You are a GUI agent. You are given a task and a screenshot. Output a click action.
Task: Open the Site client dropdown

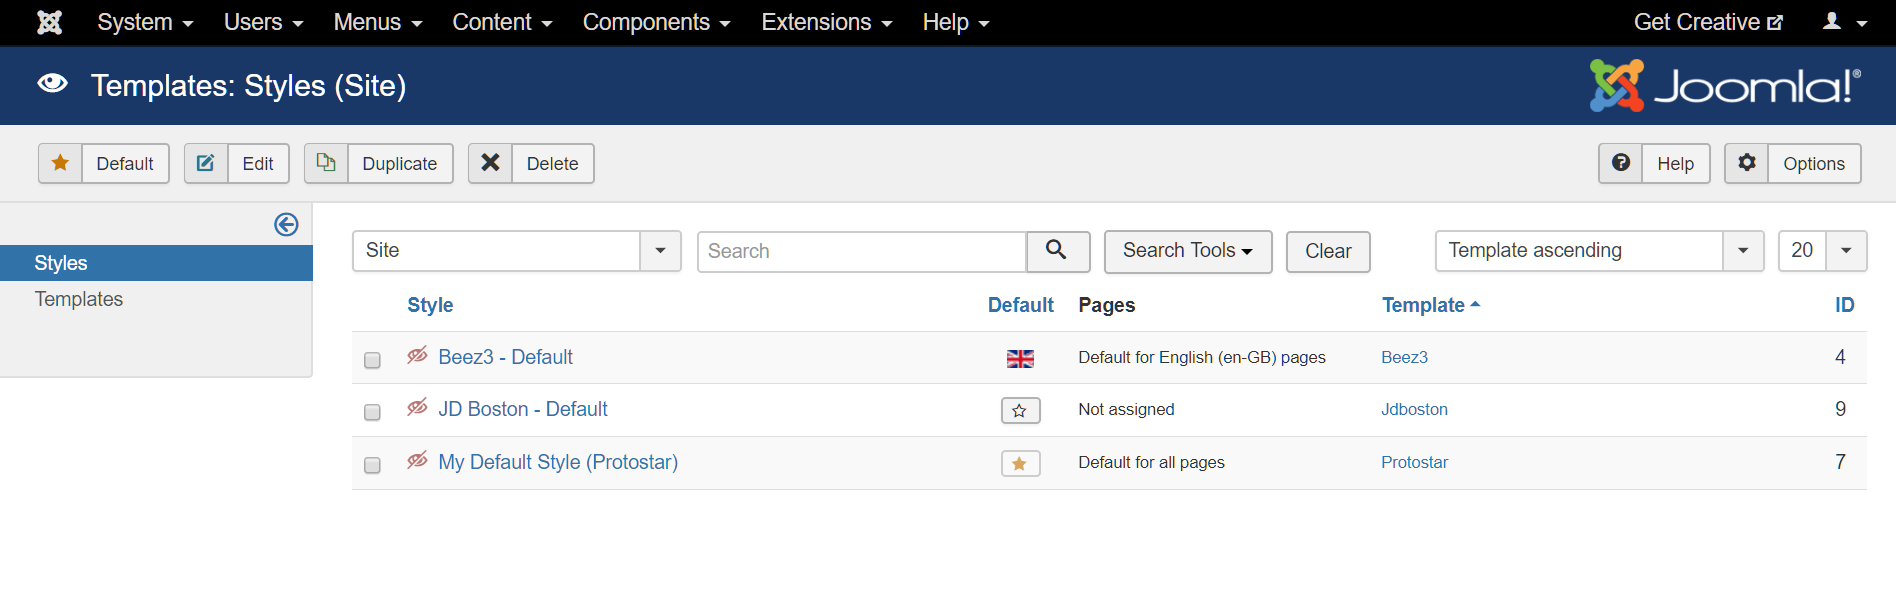click(517, 251)
